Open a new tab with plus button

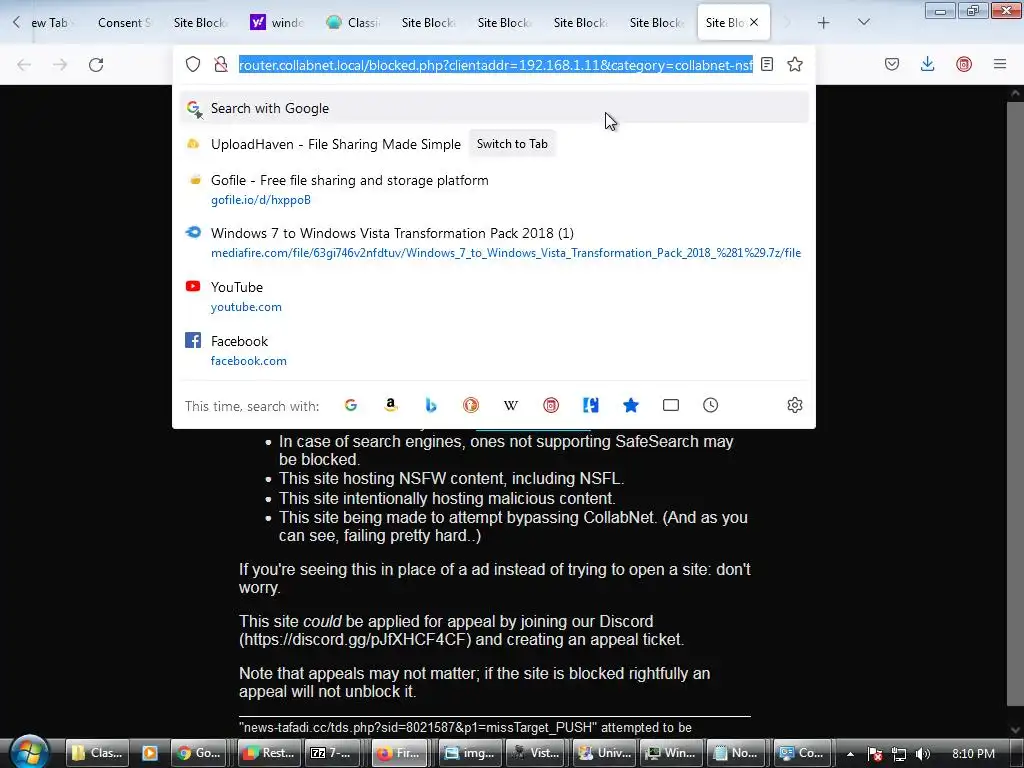click(x=824, y=23)
